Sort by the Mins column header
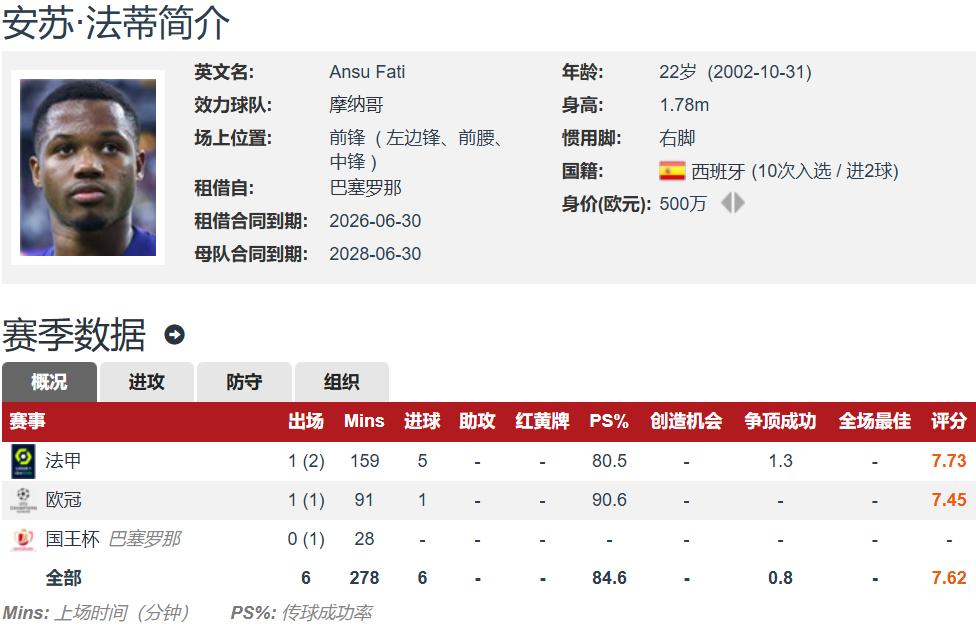Image resolution: width=976 pixels, height=627 pixels. (x=364, y=421)
